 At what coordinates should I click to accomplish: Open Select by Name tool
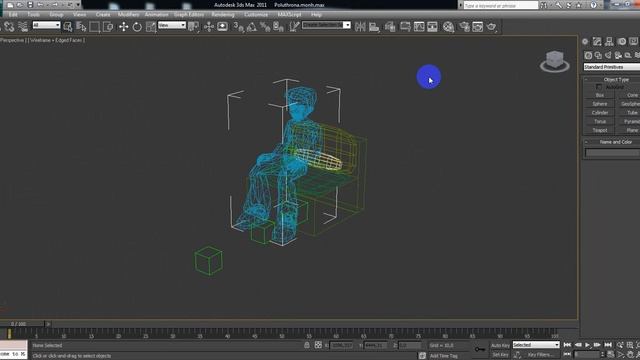click(81, 27)
